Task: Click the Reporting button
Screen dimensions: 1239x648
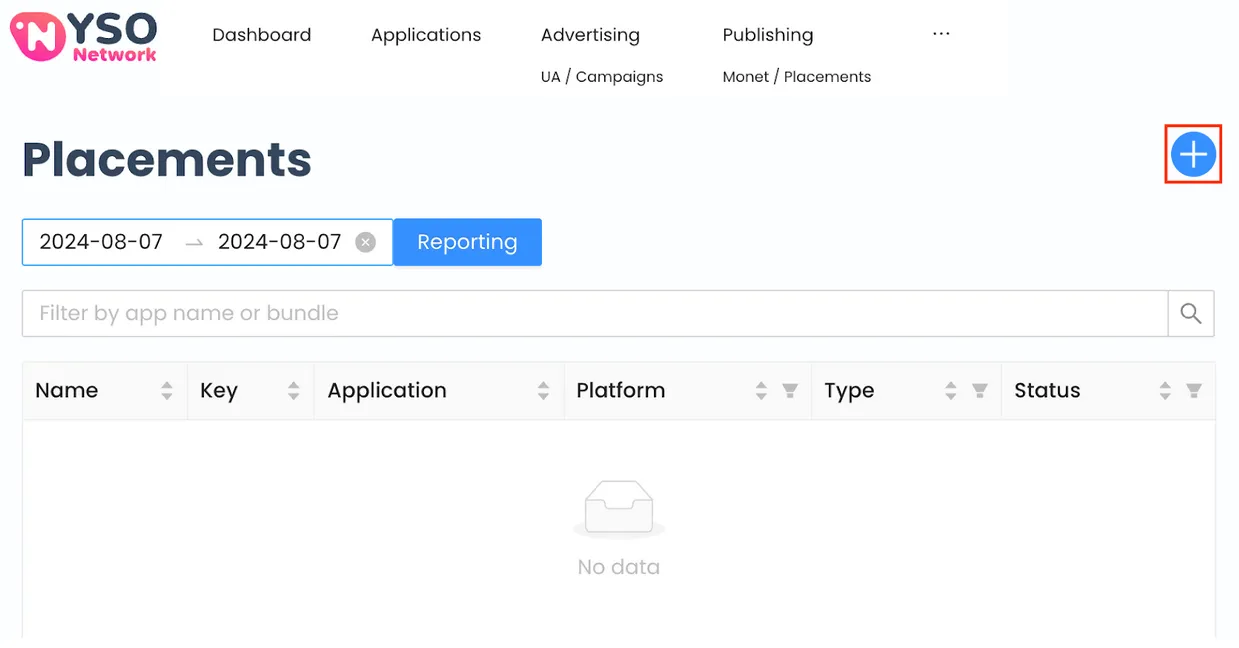Action: pyautogui.click(x=467, y=241)
